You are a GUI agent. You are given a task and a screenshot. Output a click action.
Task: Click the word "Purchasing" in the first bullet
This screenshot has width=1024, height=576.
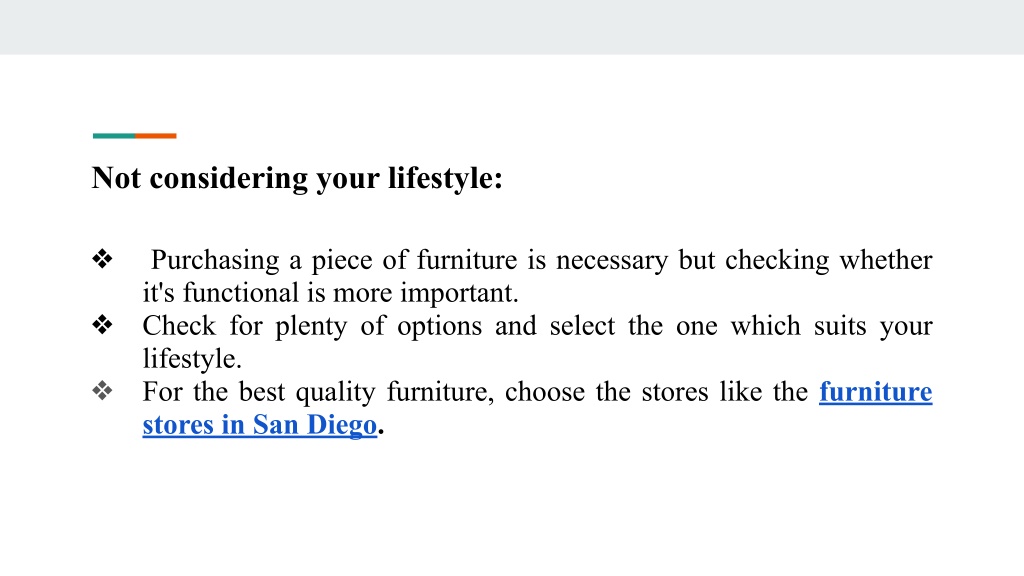click(x=215, y=261)
